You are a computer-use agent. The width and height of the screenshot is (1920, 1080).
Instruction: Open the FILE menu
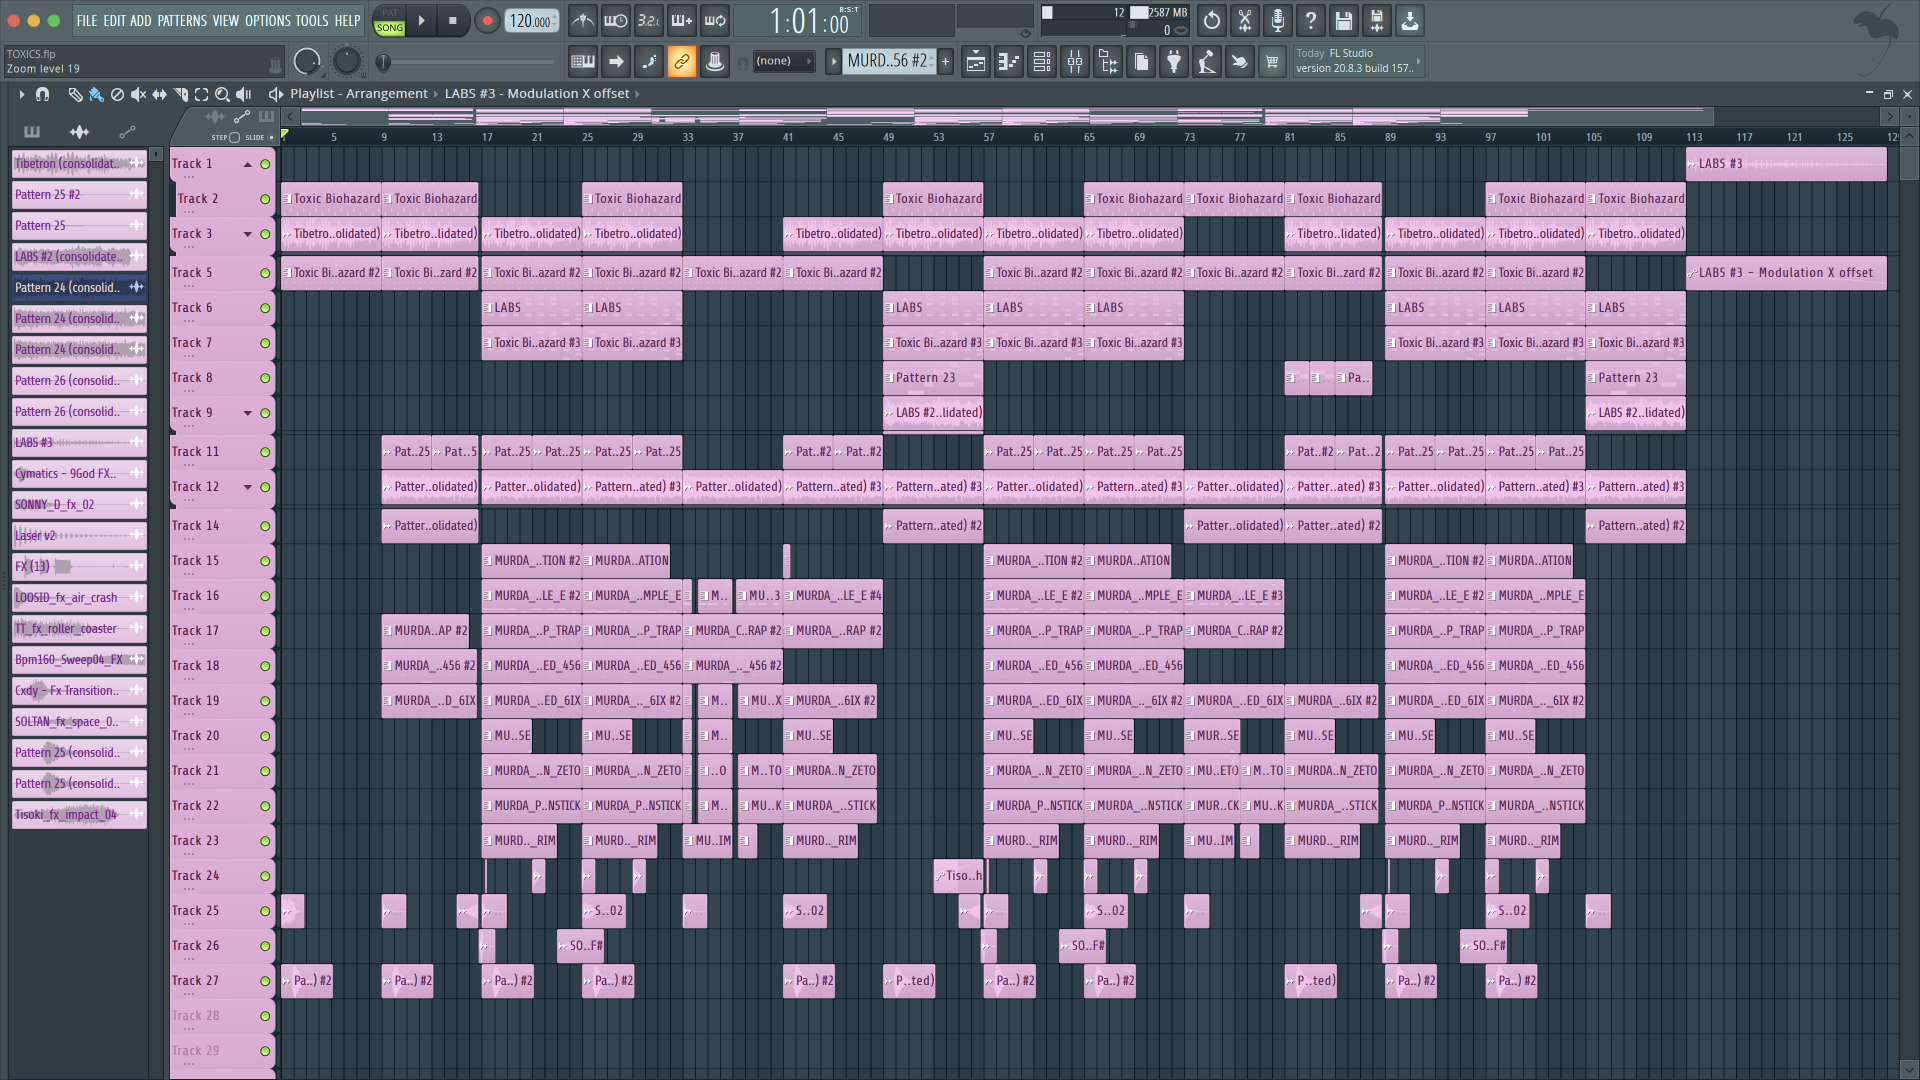click(87, 20)
